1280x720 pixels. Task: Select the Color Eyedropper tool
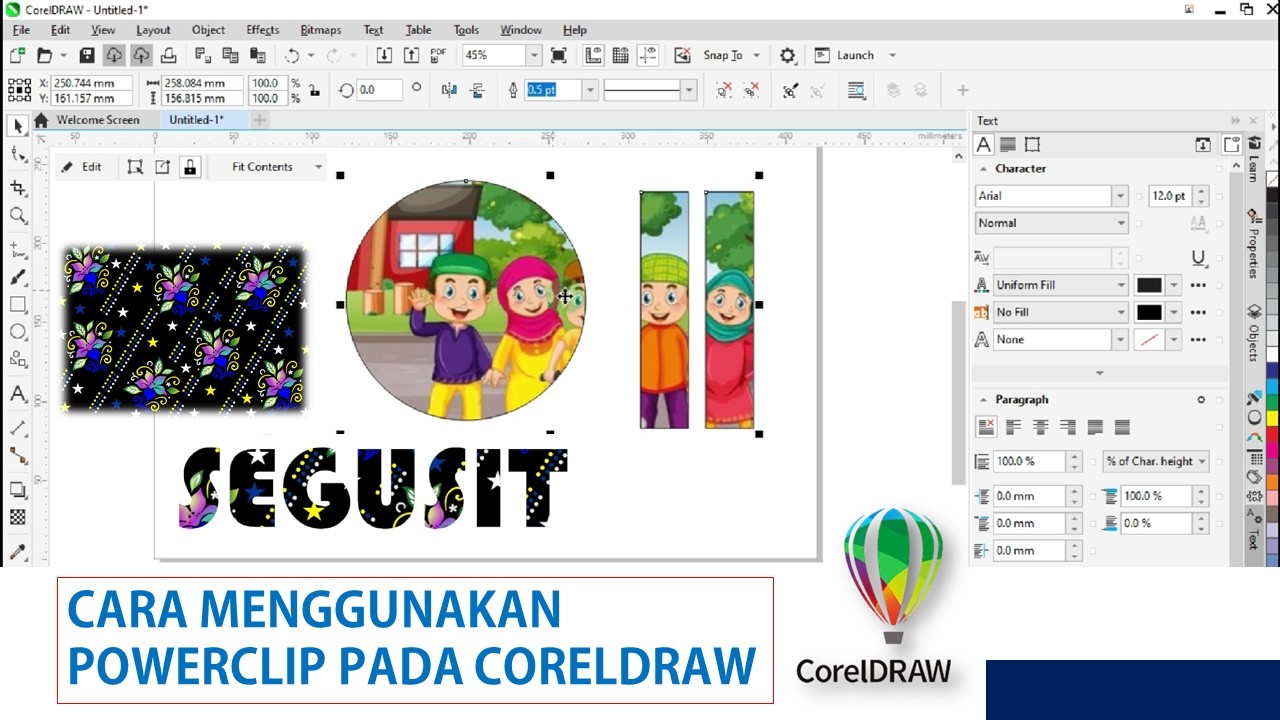pos(18,551)
